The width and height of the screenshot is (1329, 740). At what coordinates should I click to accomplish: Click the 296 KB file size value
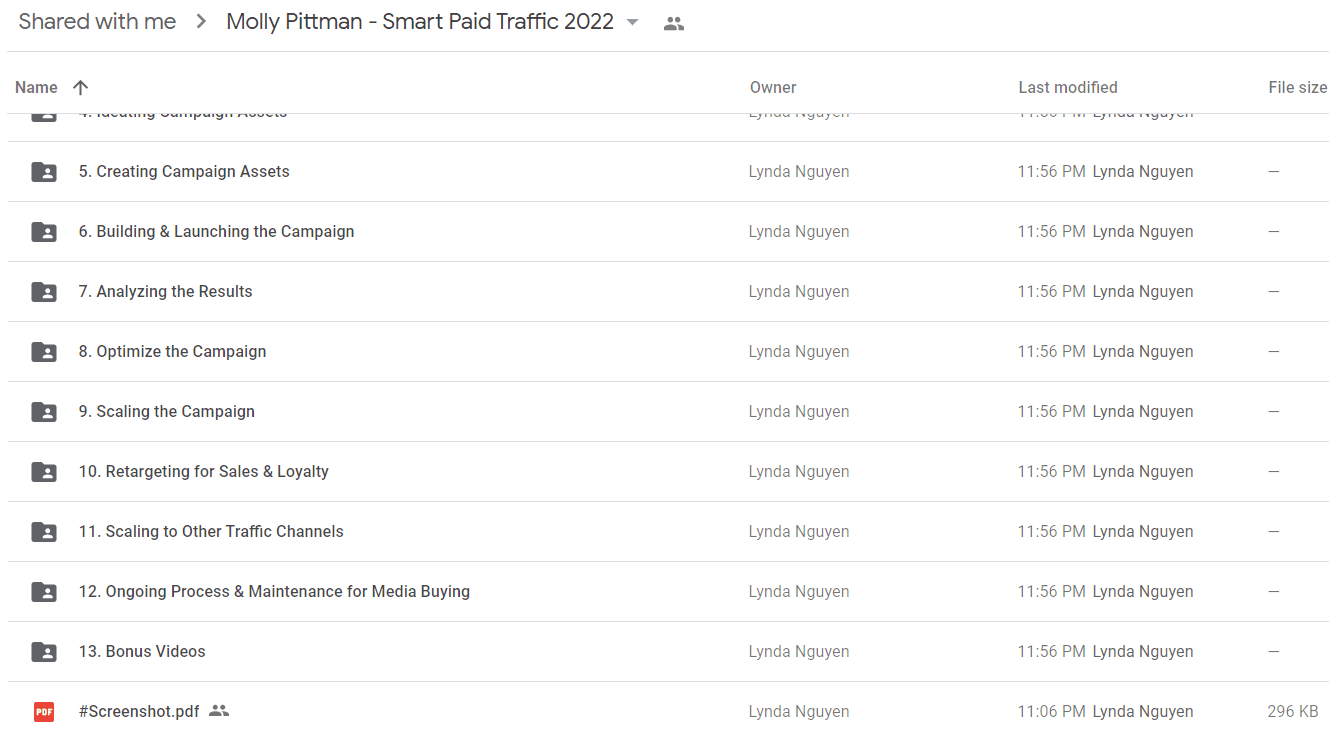click(x=1292, y=711)
